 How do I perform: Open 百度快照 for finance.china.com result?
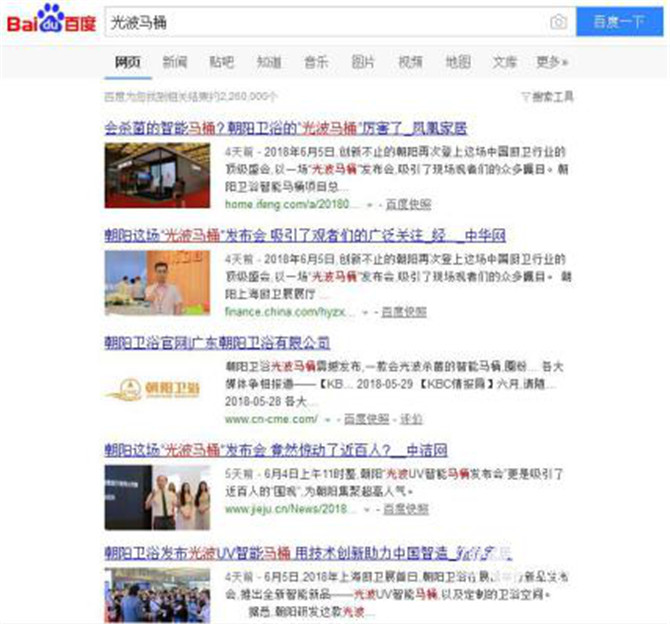point(404,312)
